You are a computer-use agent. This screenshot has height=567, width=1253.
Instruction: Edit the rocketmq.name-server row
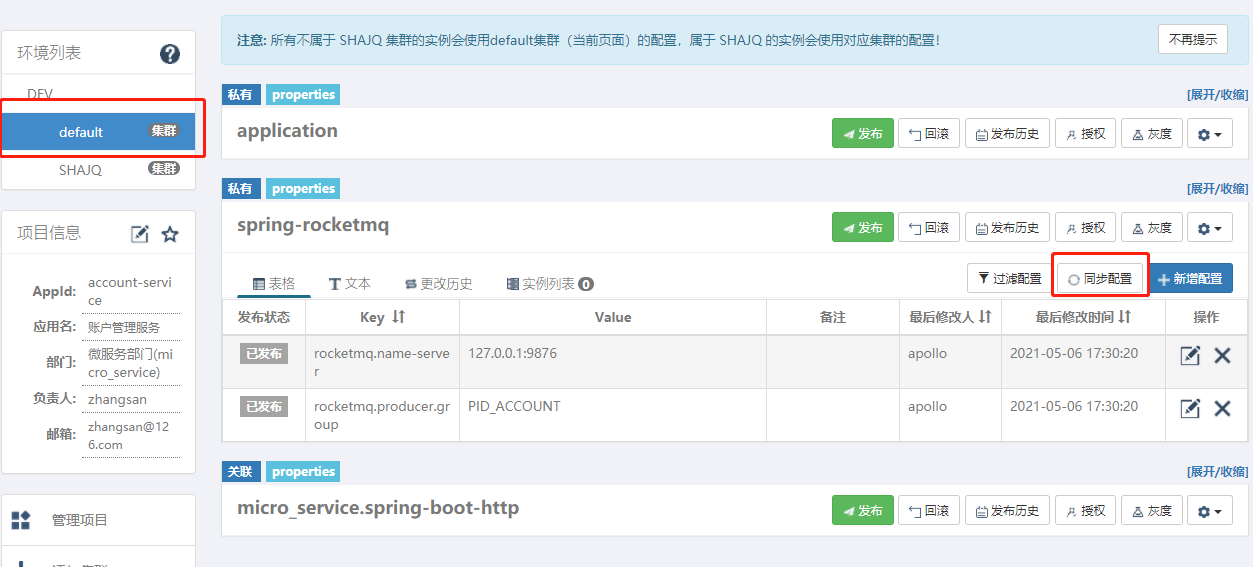(x=1190, y=355)
